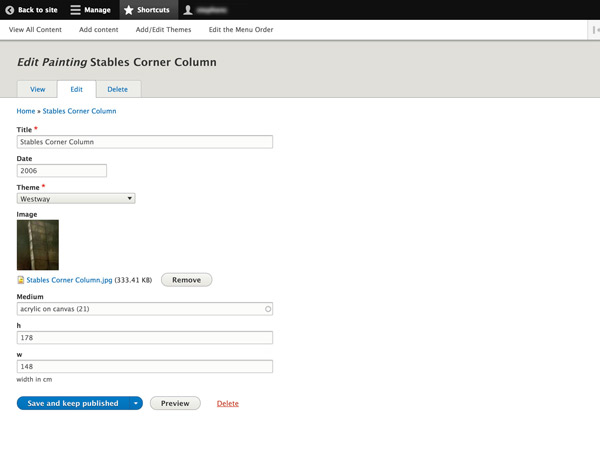Collapse the toolbar with the right-edge handle

(x=595, y=30)
